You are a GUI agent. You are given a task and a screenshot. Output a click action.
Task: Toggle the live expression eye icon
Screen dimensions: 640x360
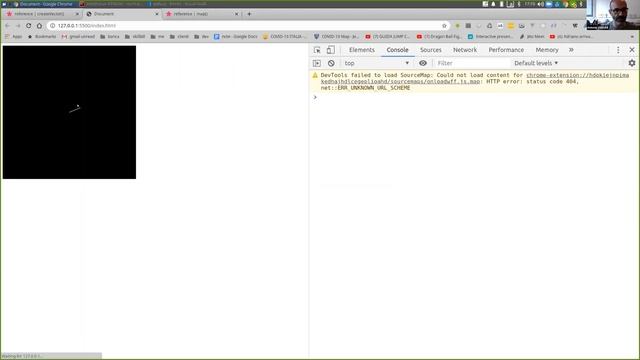(x=423, y=63)
